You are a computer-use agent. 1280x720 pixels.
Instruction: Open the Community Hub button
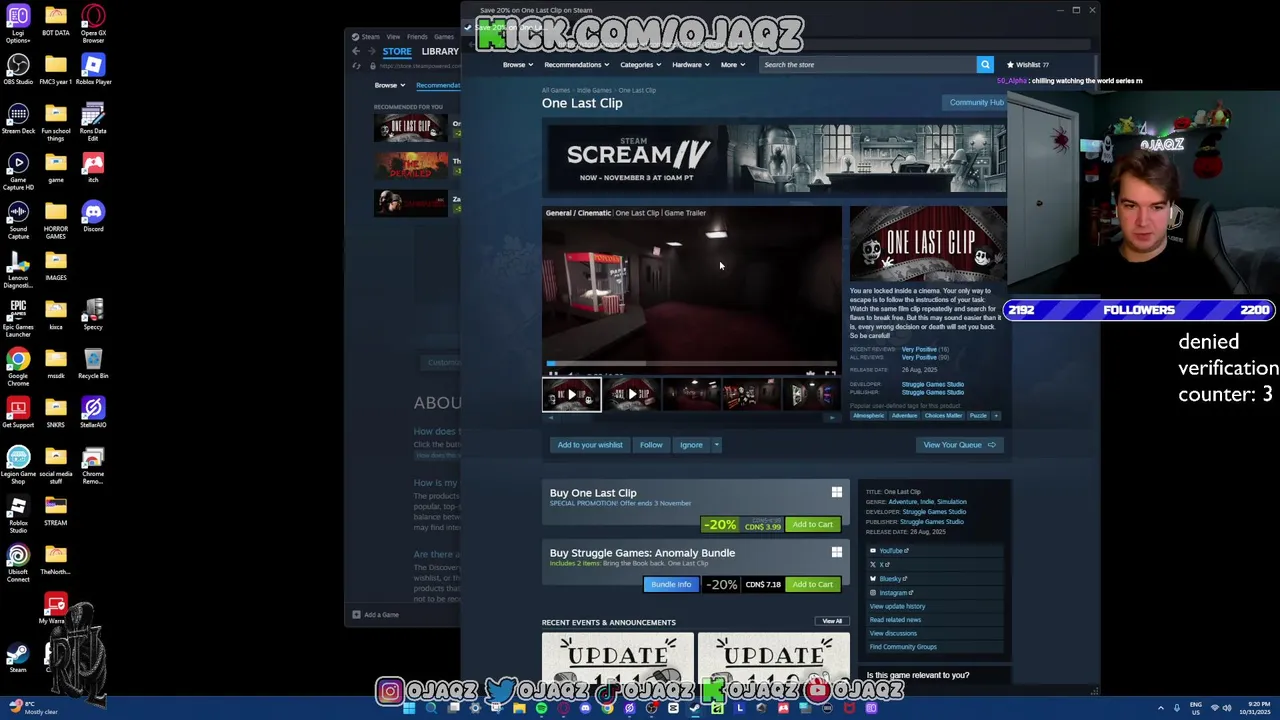tap(975, 103)
